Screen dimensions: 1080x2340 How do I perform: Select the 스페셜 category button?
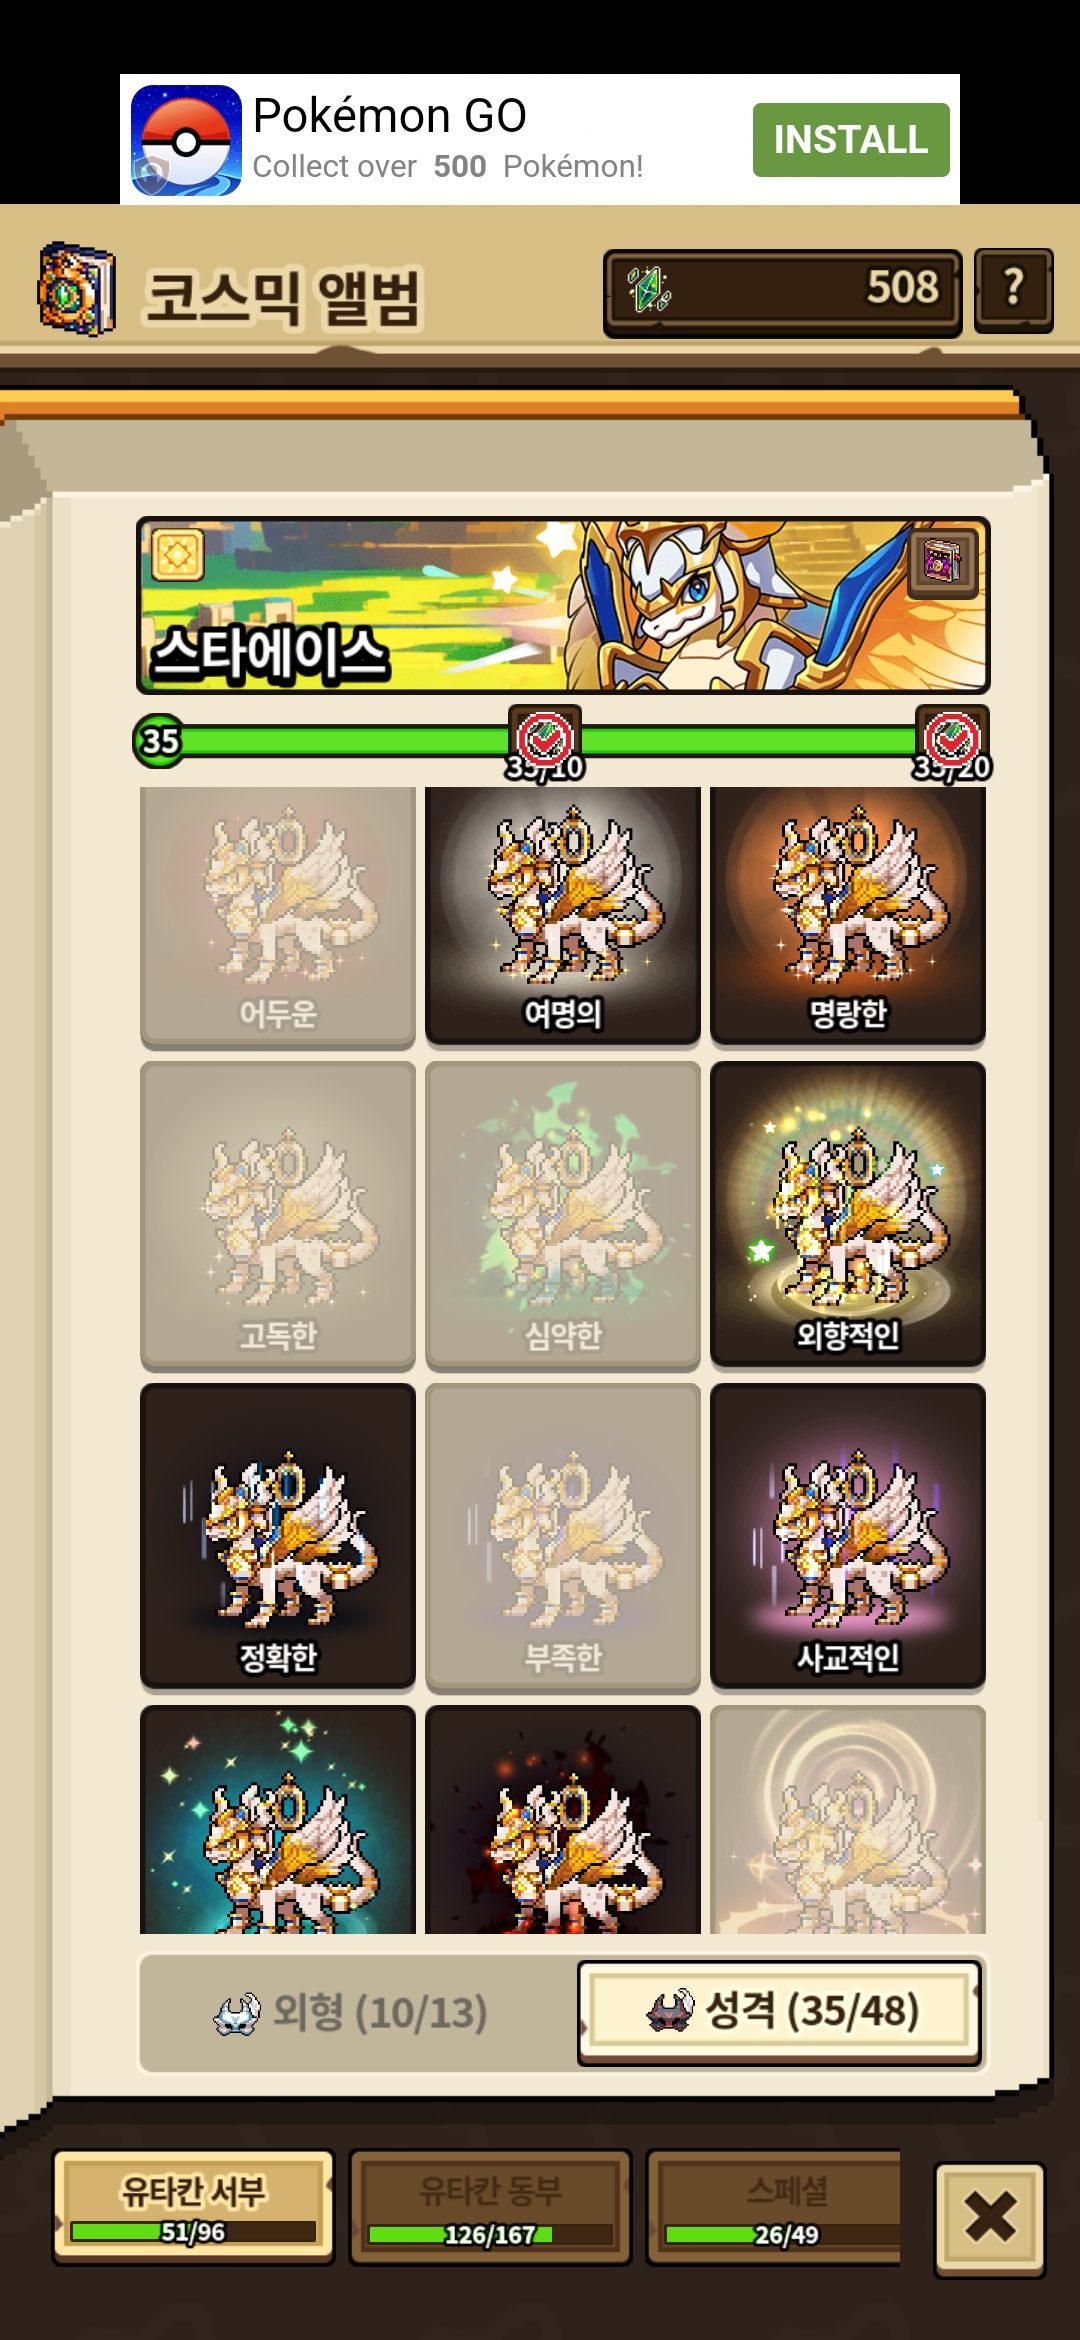[x=774, y=2207]
